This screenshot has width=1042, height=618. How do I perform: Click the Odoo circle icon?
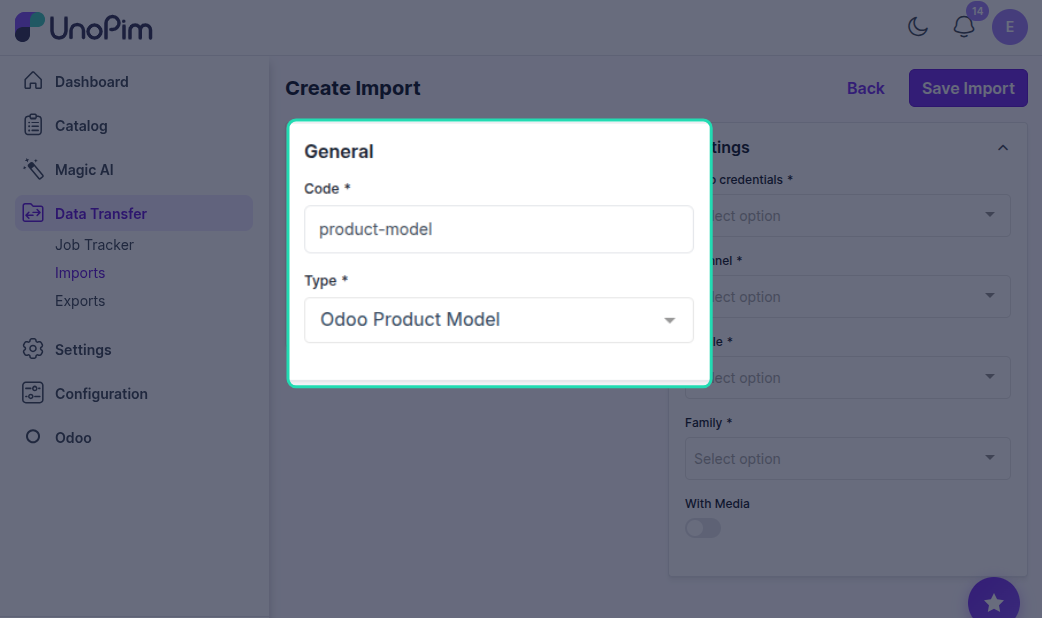click(33, 437)
